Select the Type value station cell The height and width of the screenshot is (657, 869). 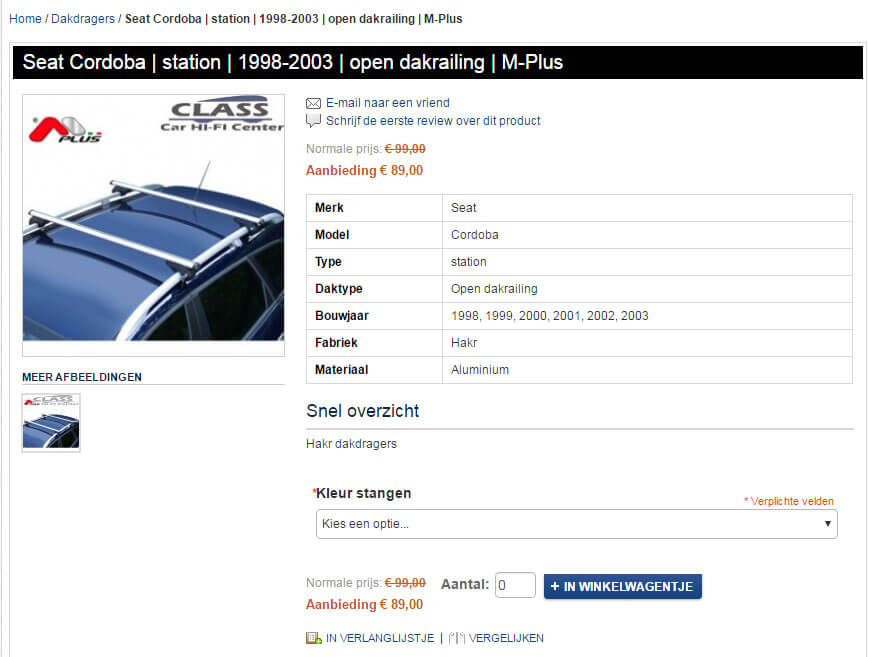pyautogui.click(x=647, y=262)
